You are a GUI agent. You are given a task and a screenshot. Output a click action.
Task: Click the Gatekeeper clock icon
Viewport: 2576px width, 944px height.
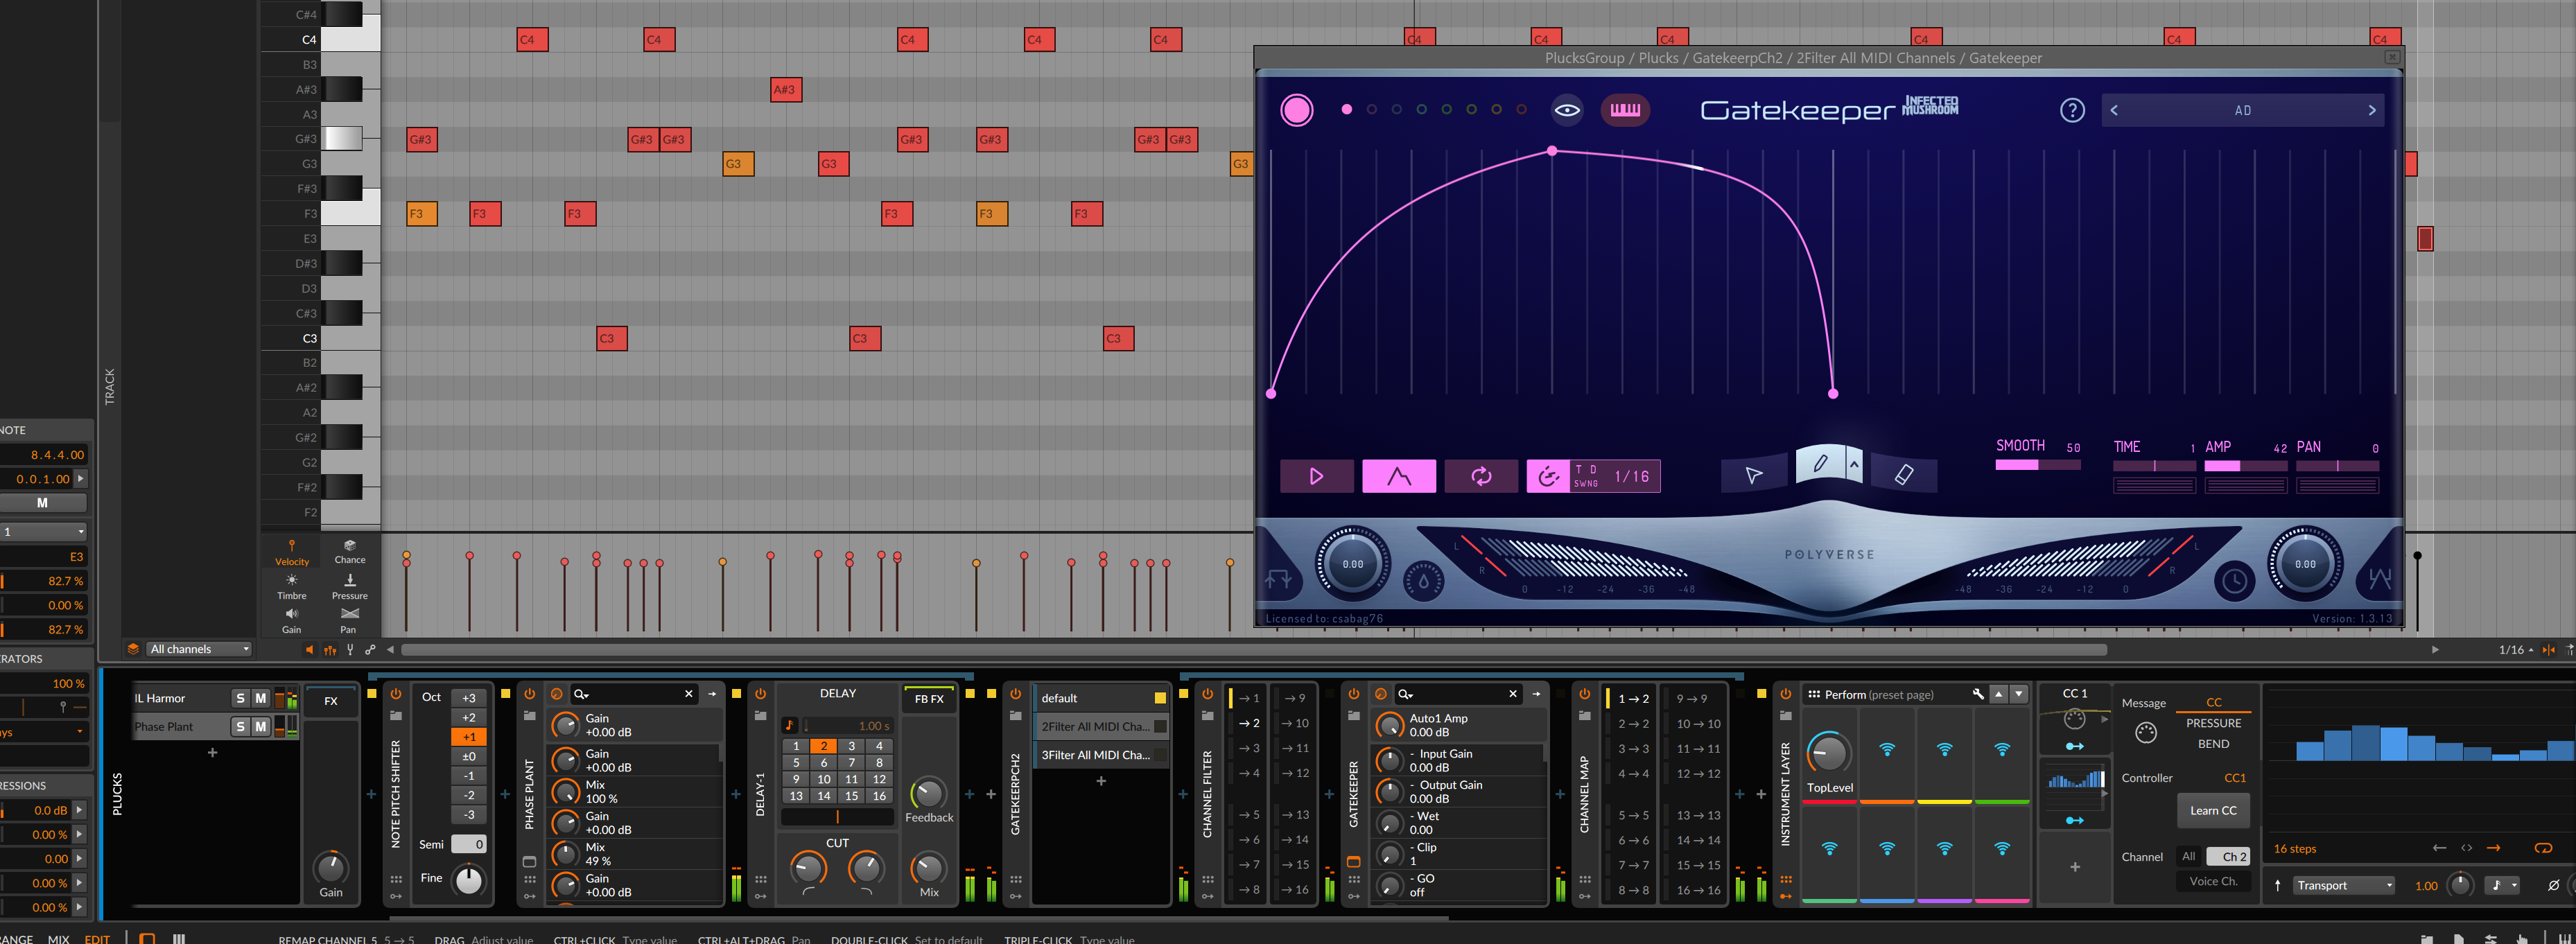[x=2234, y=580]
